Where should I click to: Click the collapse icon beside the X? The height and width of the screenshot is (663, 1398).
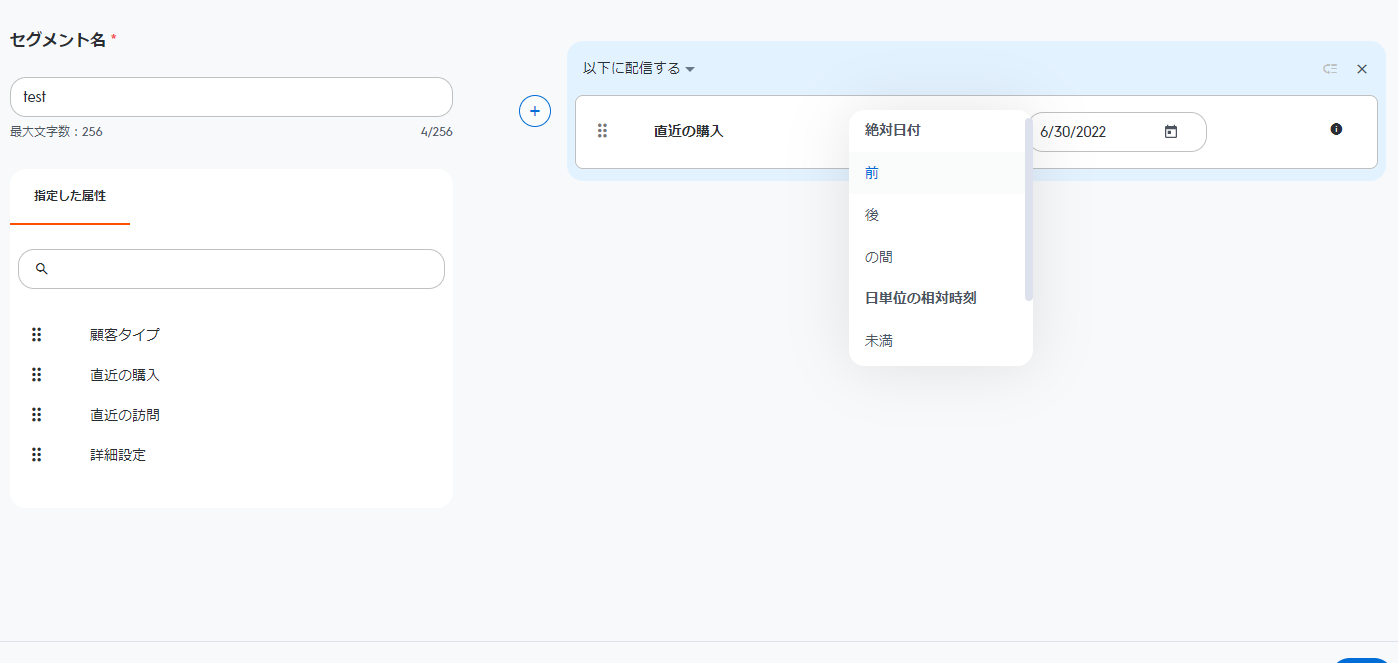coord(1330,69)
